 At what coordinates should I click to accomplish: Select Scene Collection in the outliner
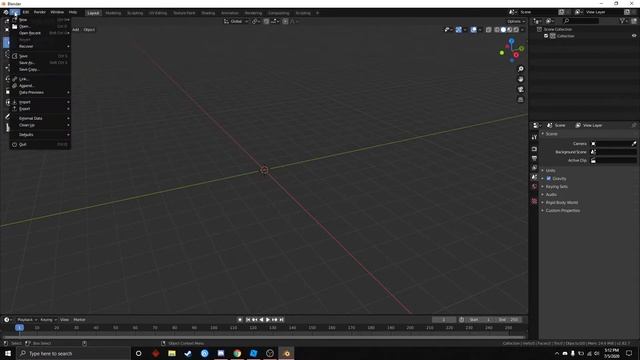coord(558,29)
